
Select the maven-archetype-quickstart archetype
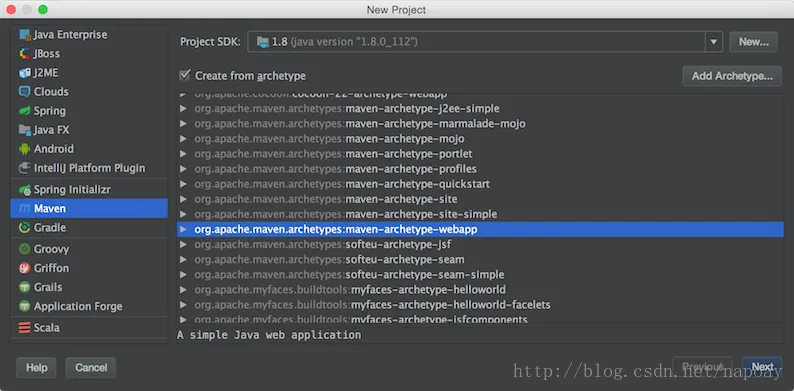[480, 184]
